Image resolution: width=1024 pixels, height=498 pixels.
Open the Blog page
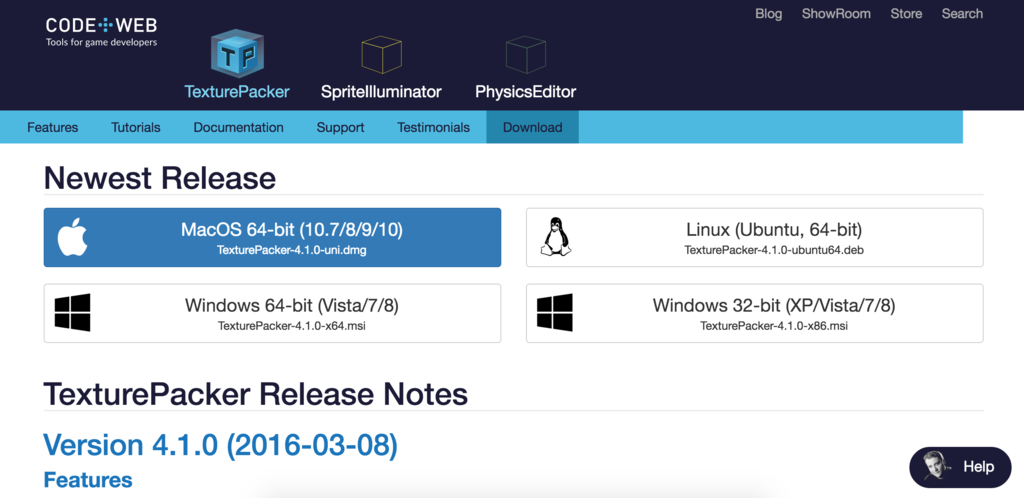(x=769, y=14)
